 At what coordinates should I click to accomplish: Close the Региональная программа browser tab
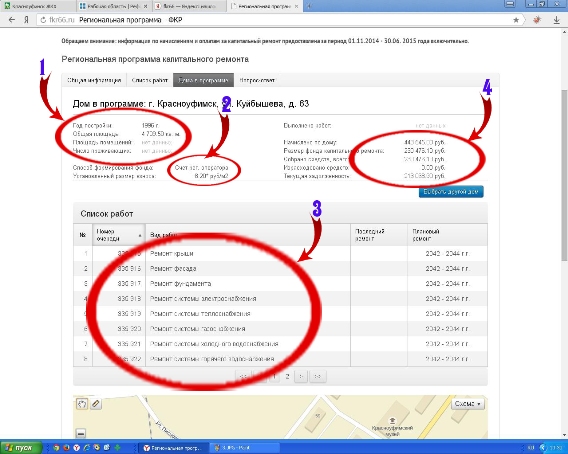296,6
